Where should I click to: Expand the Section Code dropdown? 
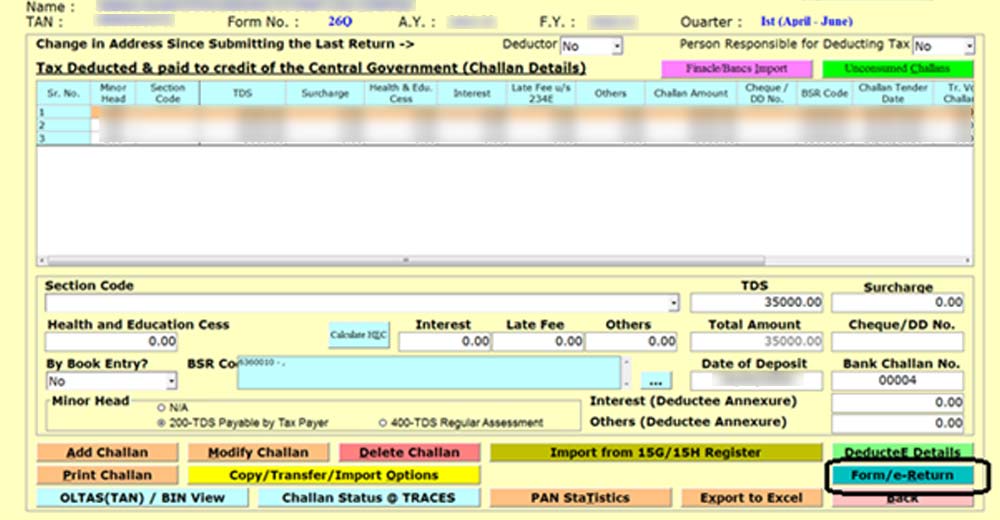point(673,302)
